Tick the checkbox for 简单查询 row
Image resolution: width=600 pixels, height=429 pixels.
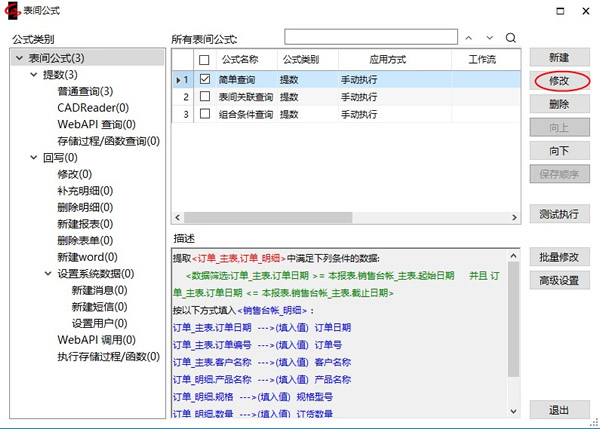coord(205,79)
